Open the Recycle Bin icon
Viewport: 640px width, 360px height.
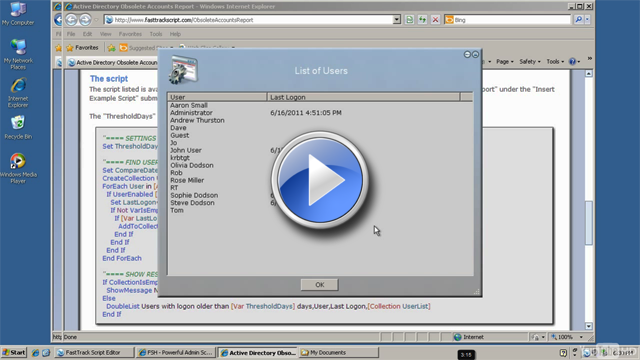pos(18,127)
